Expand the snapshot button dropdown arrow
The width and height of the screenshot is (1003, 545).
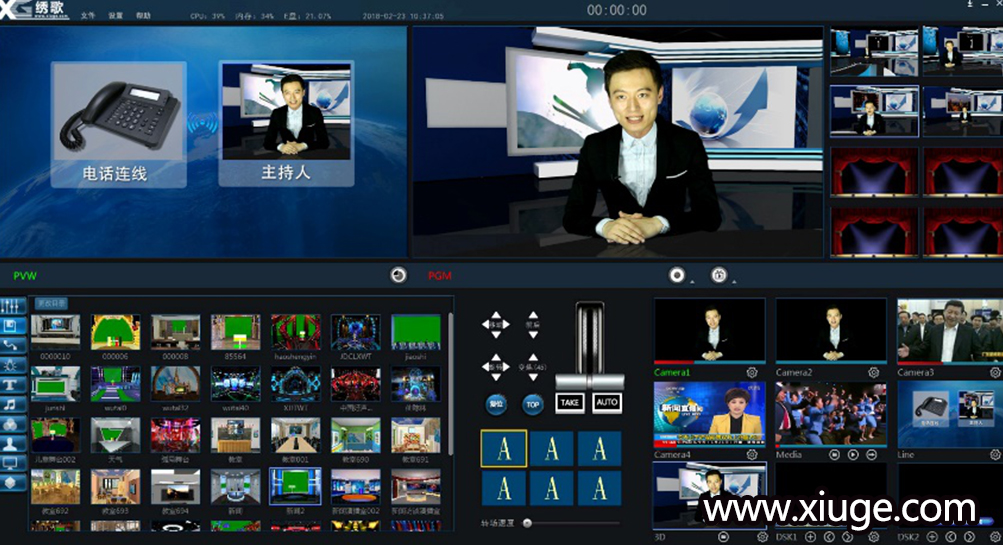tap(732, 279)
